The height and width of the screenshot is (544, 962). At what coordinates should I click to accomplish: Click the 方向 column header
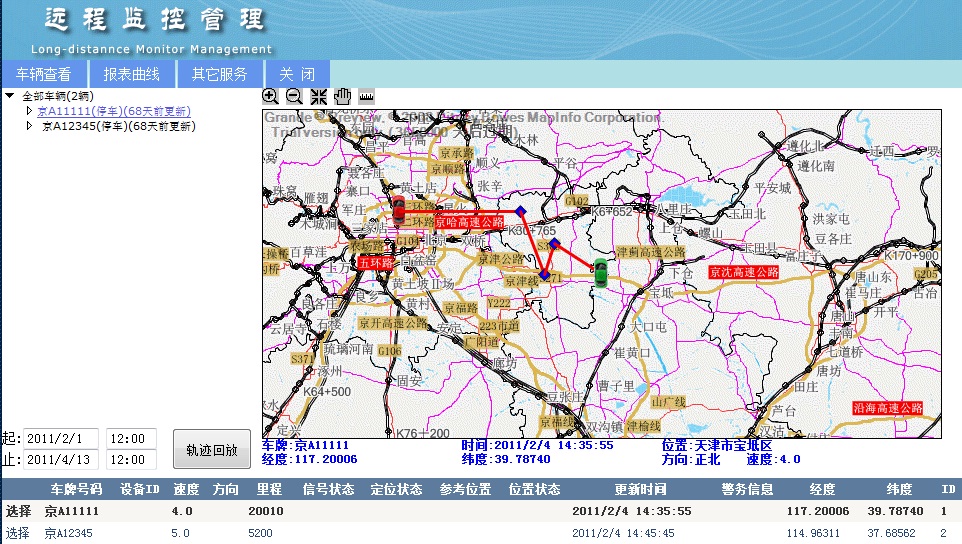[225, 489]
